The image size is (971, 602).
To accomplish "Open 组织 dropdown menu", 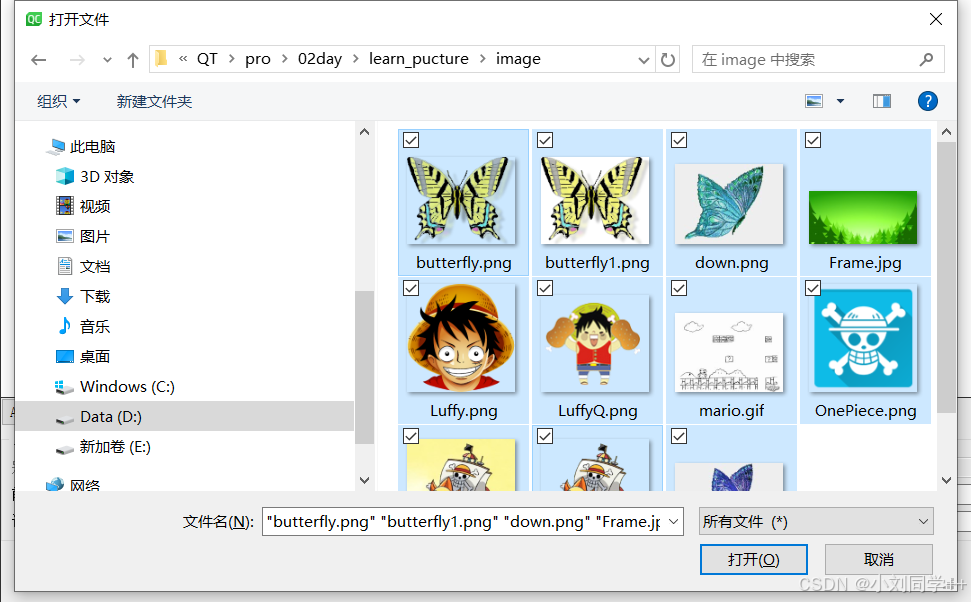I will click(x=58, y=101).
